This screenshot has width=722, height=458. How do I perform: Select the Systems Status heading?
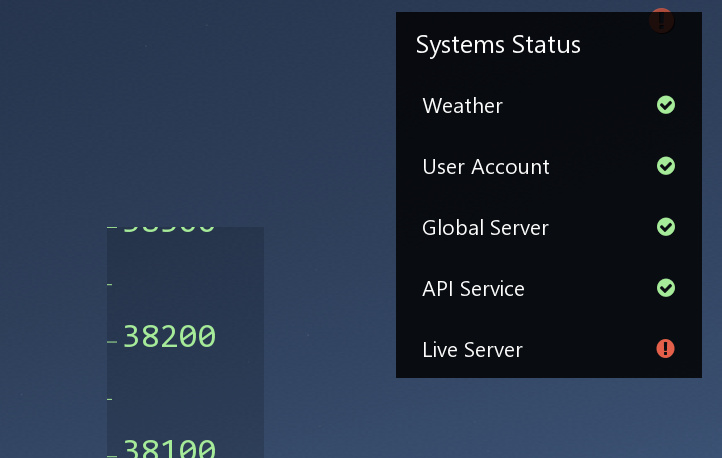[498, 45]
